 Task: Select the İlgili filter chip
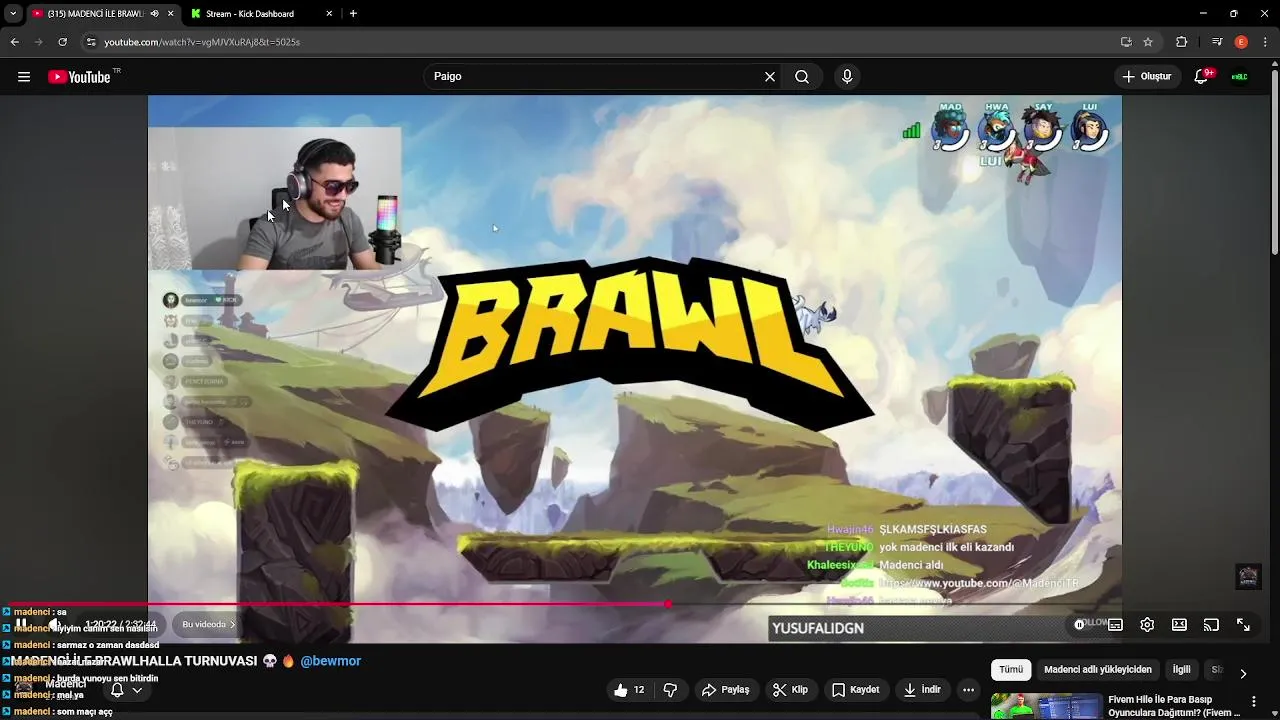[x=1181, y=669]
